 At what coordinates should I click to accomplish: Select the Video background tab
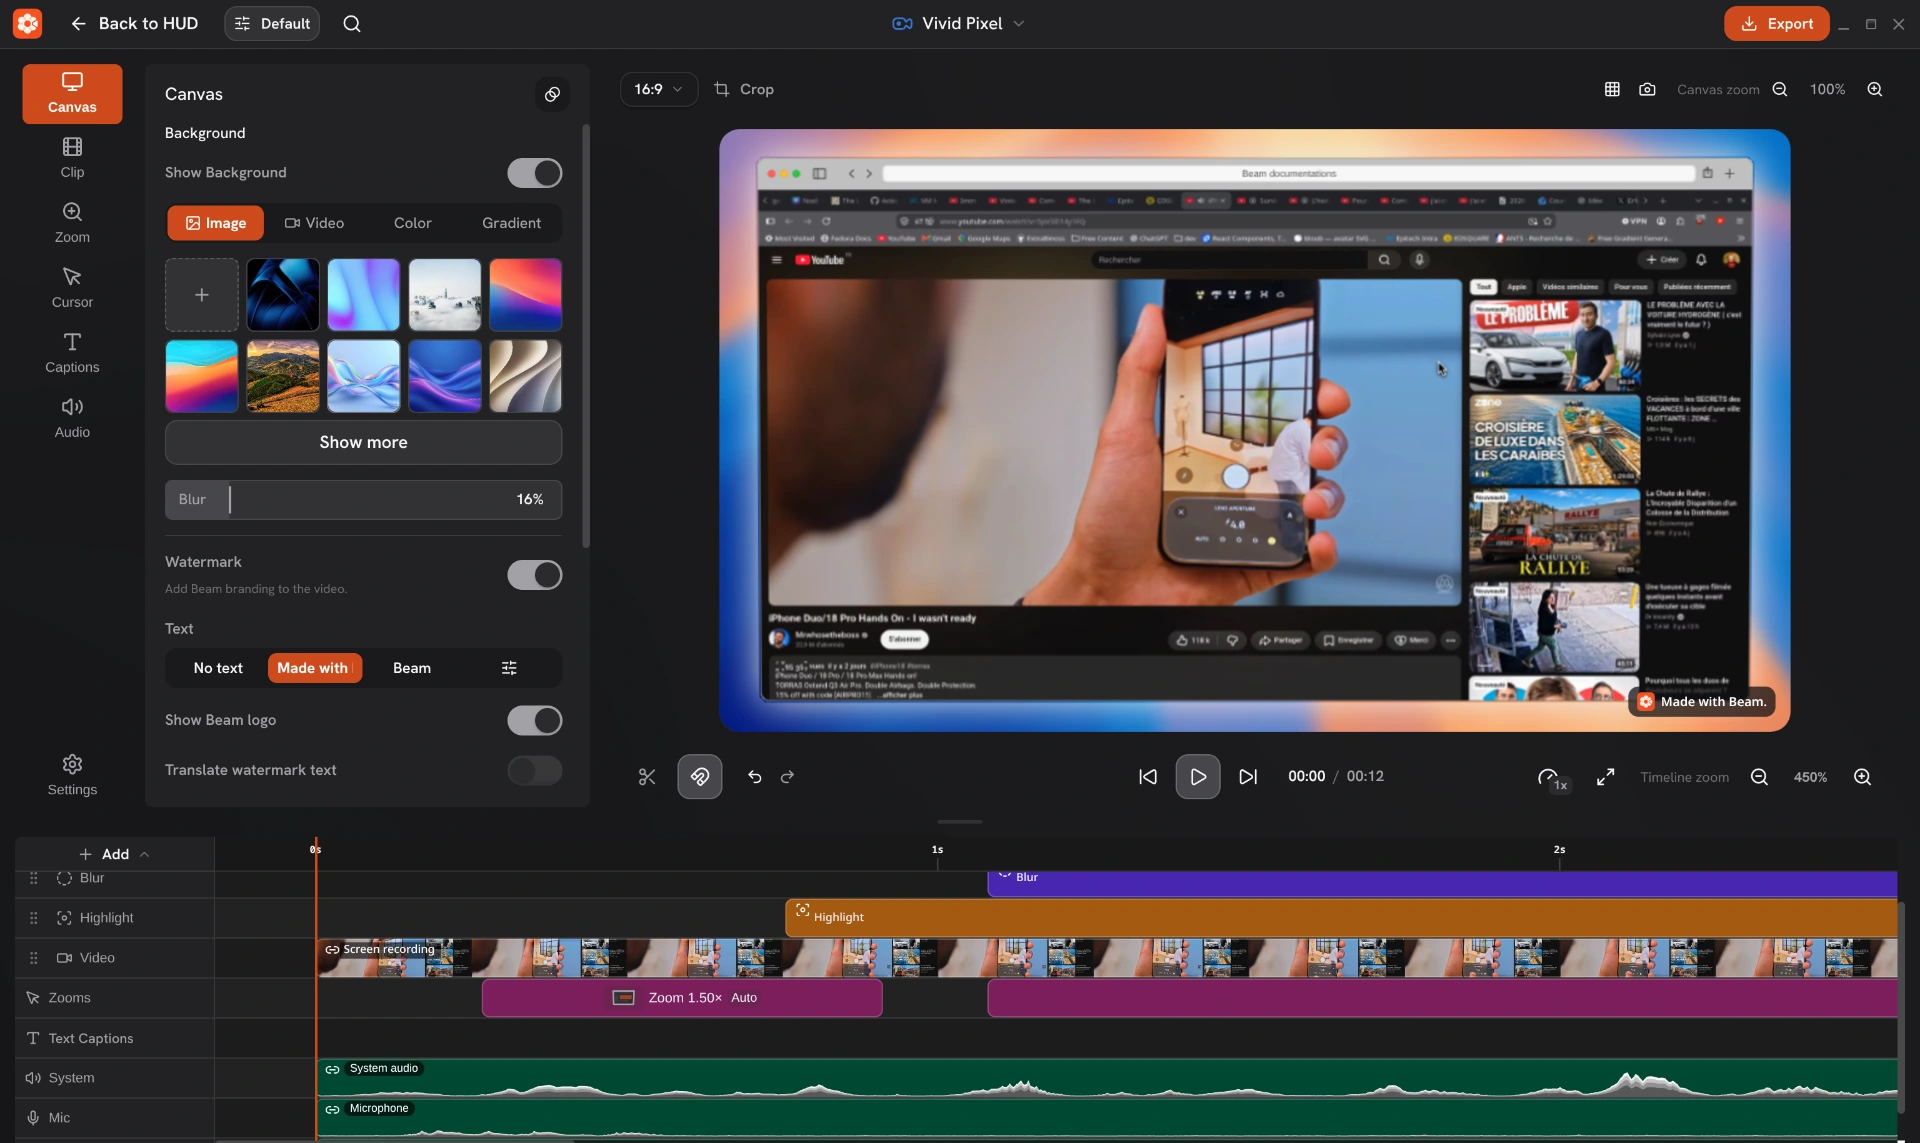tap(314, 223)
